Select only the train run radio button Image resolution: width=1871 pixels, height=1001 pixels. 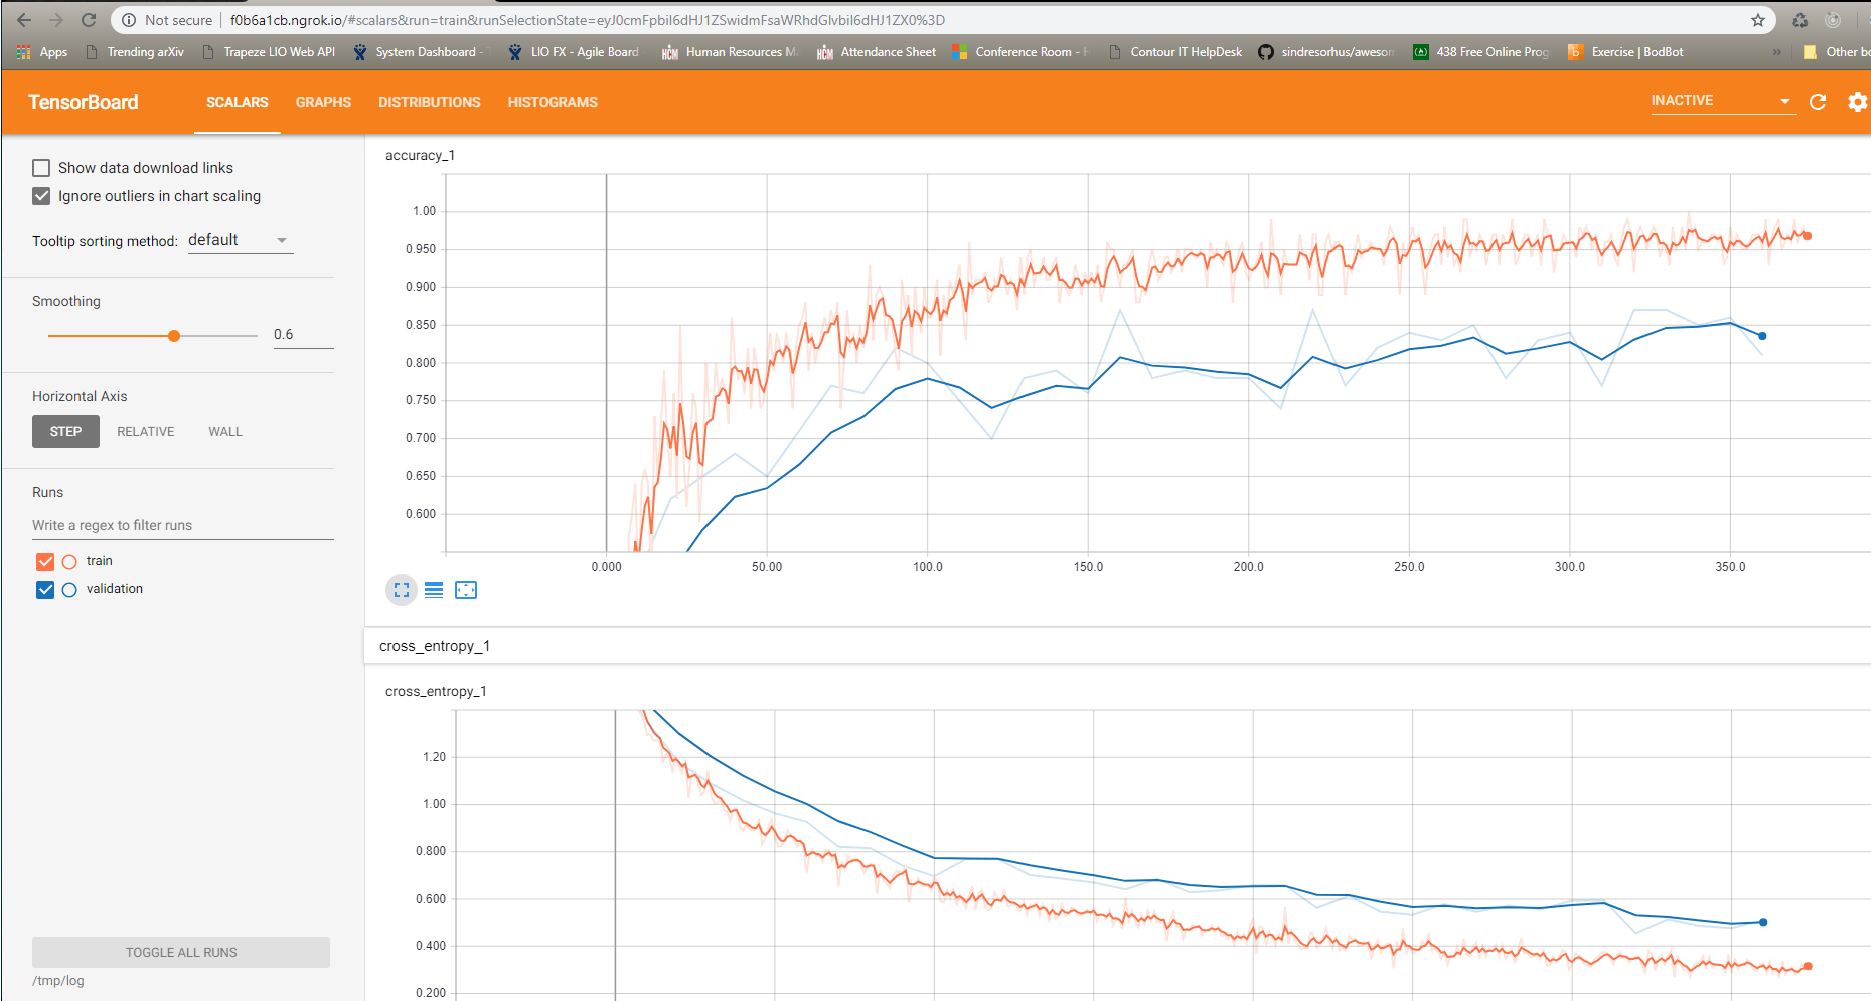tap(69, 562)
